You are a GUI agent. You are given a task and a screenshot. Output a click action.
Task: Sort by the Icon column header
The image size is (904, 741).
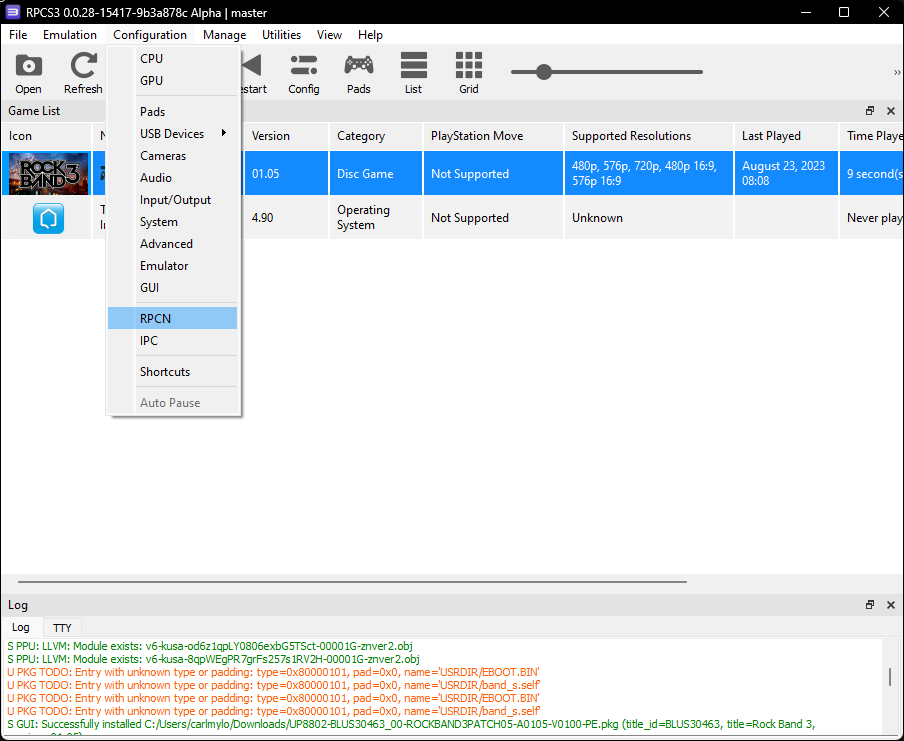click(46, 136)
